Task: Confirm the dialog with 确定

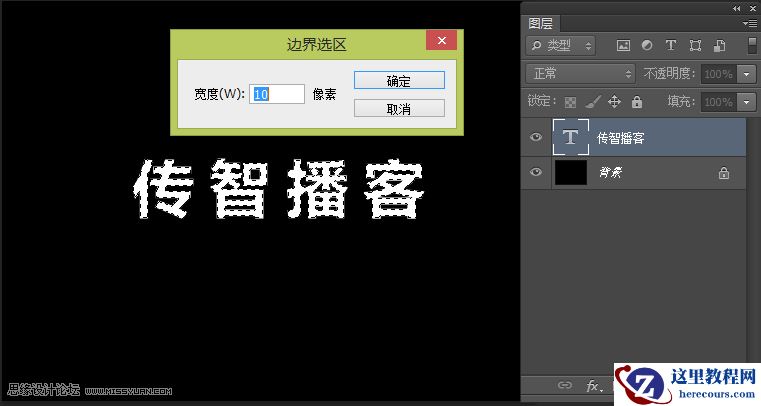Action: pos(399,81)
